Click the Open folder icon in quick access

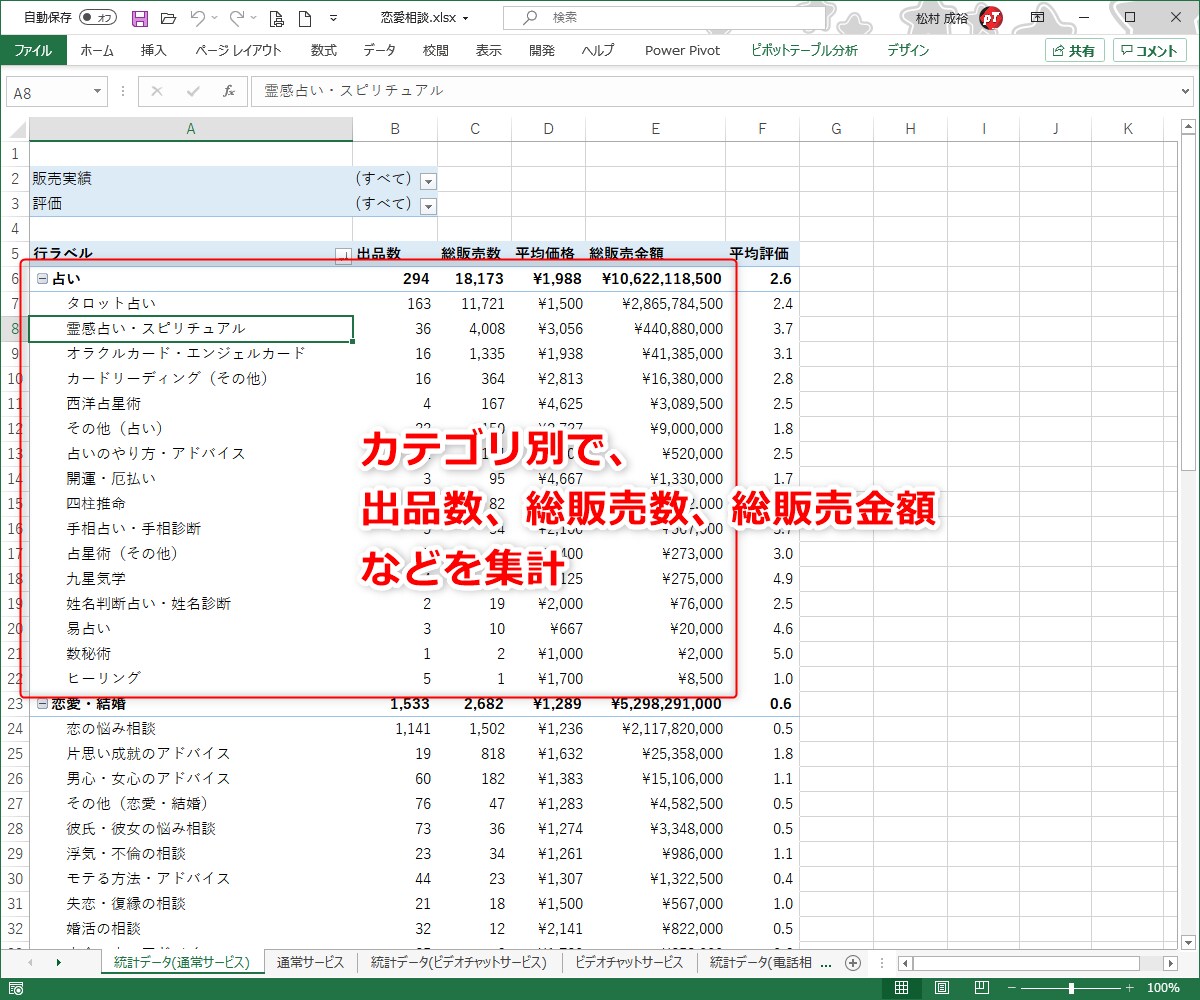(168, 18)
